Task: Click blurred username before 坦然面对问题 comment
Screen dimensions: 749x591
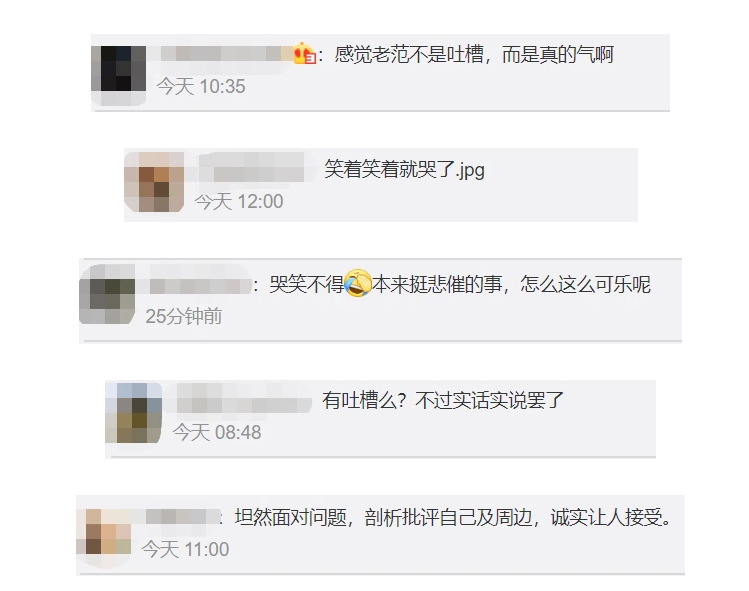Action: (182, 517)
